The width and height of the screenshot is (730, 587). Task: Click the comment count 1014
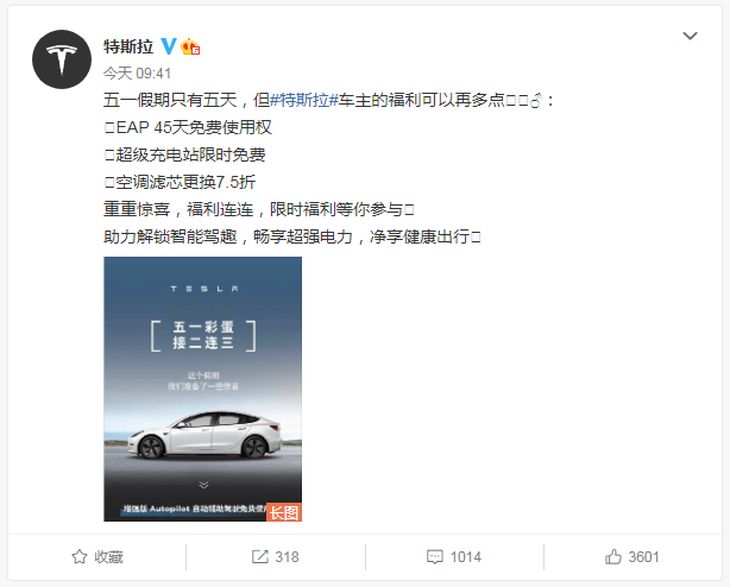(x=466, y=557)
